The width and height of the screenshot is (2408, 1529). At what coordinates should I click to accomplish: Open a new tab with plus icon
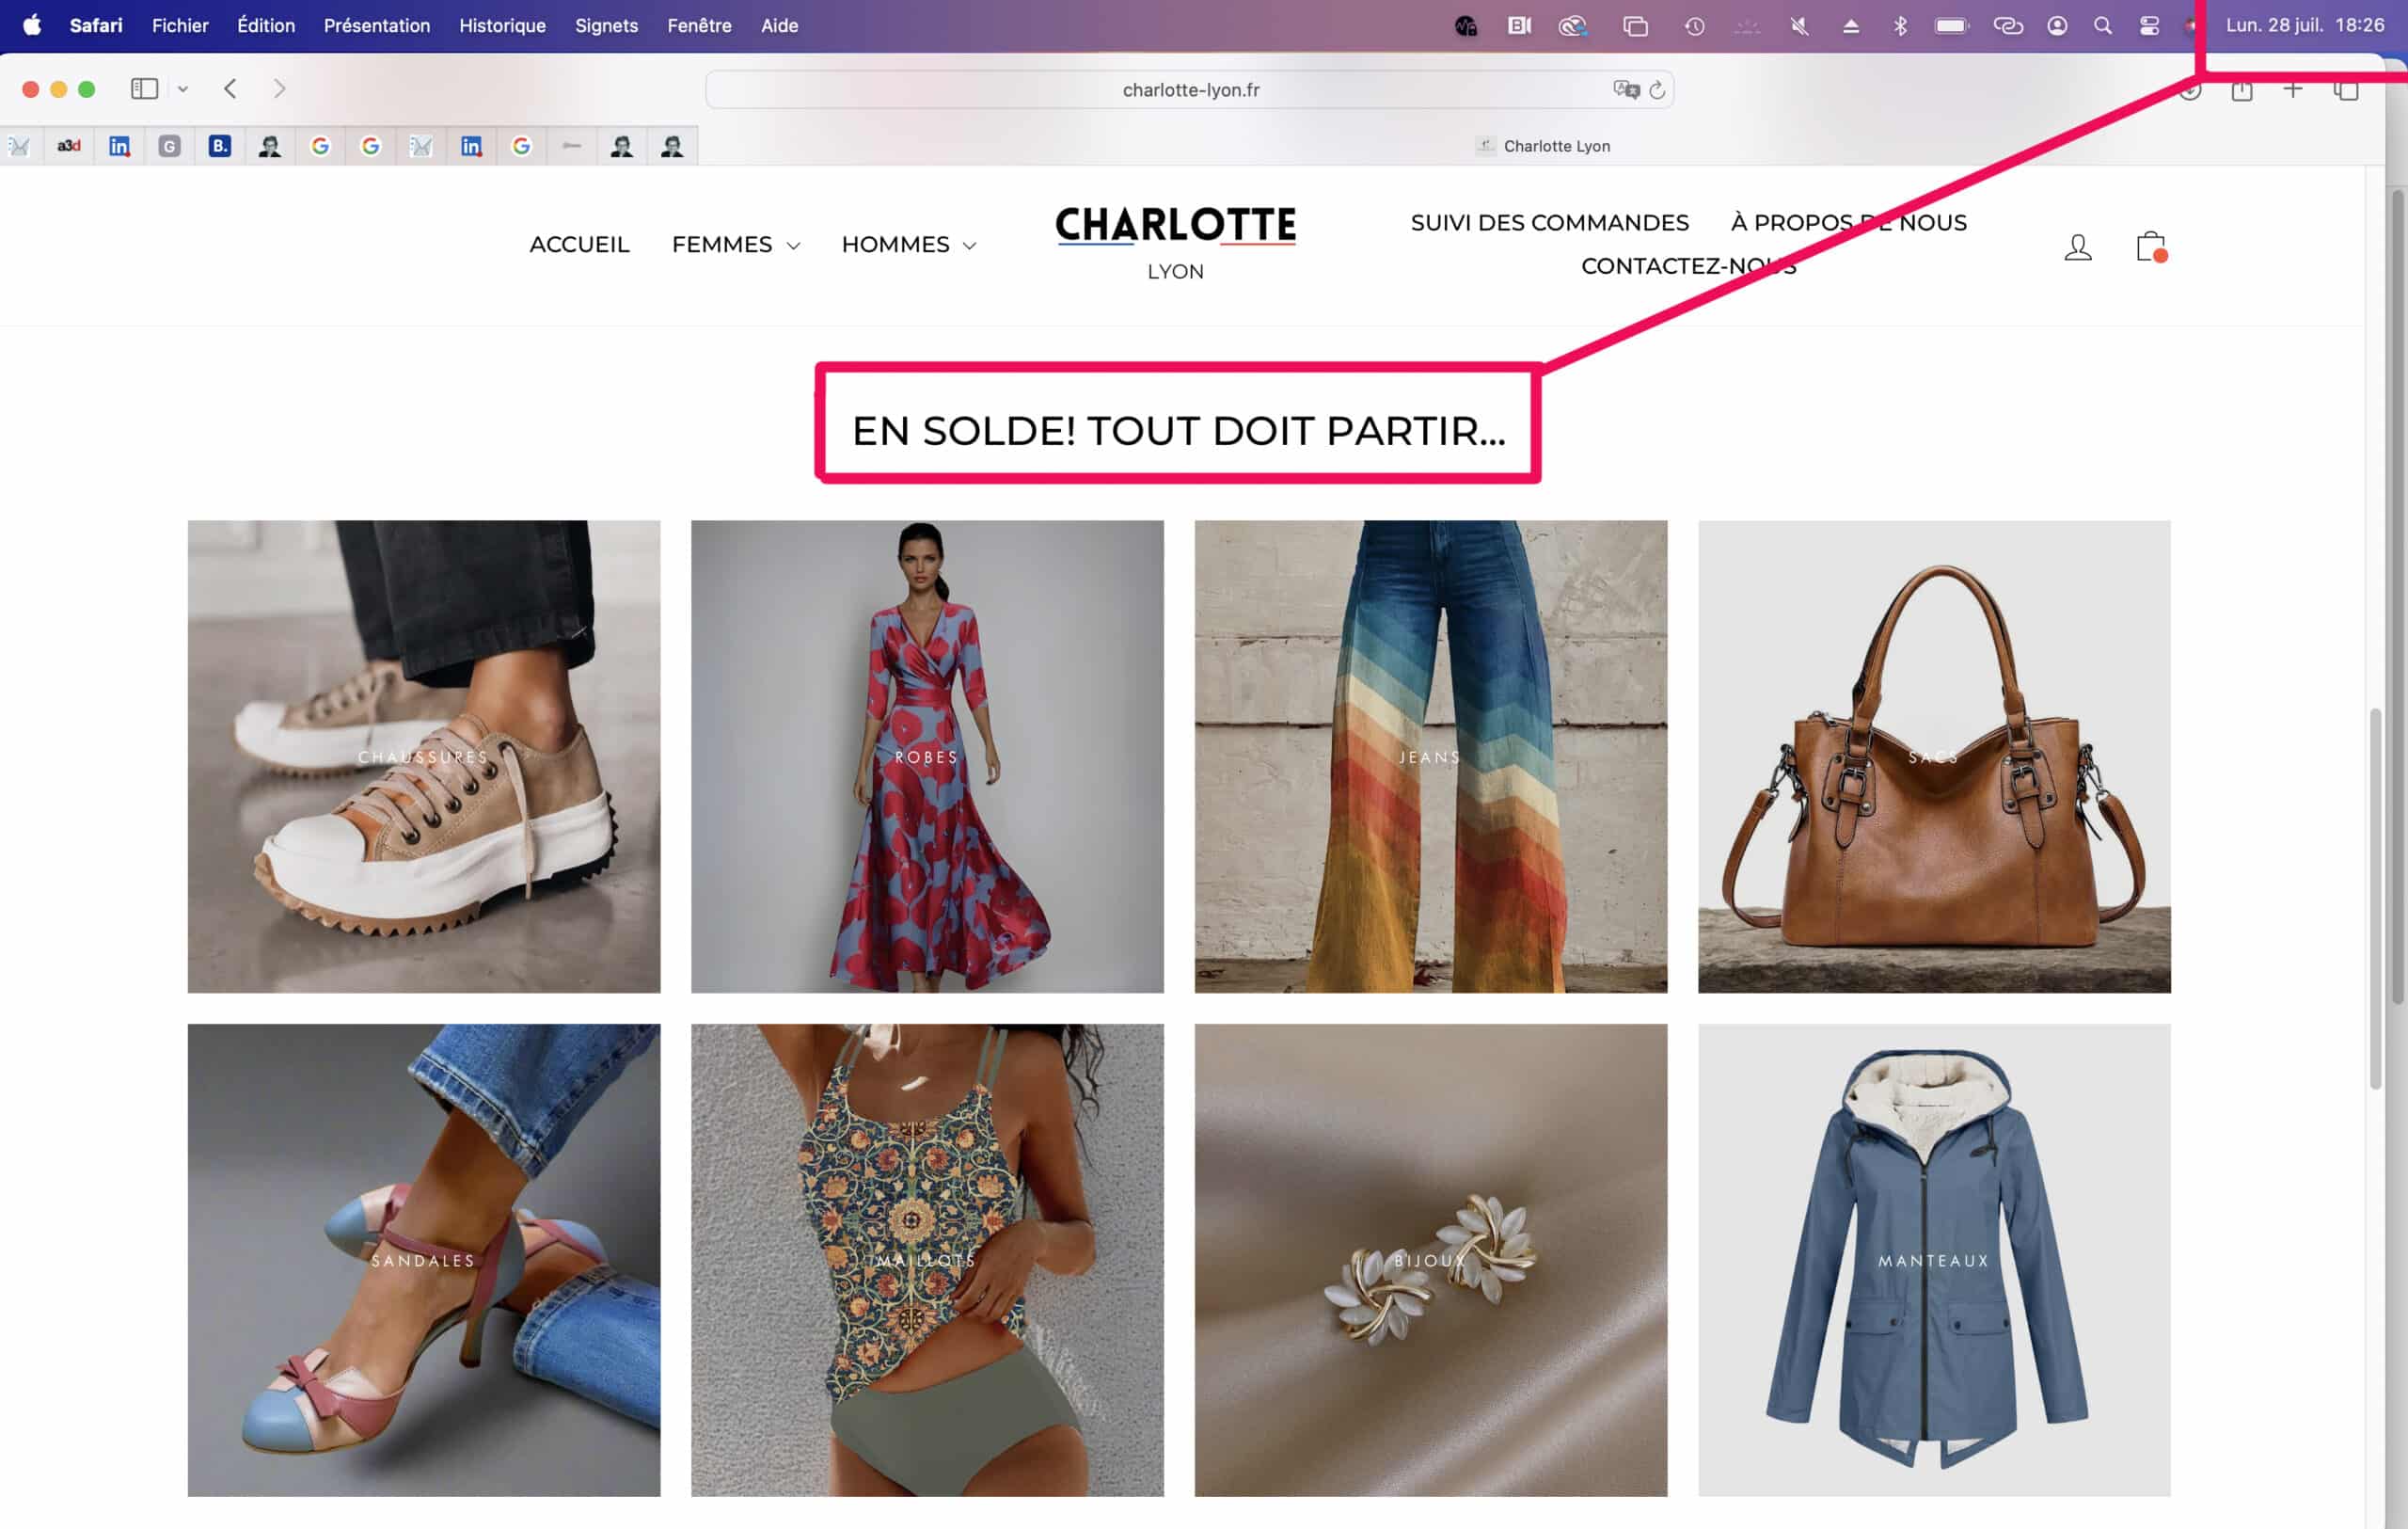[2293, 90]
